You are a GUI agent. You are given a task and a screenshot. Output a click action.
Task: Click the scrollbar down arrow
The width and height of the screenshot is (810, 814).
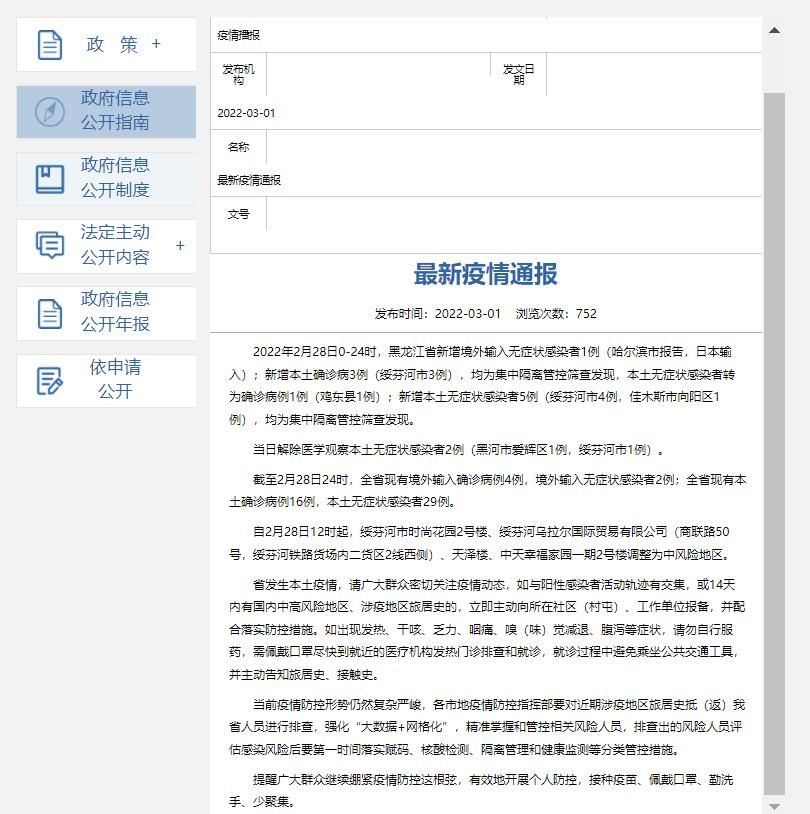[774, 805]
